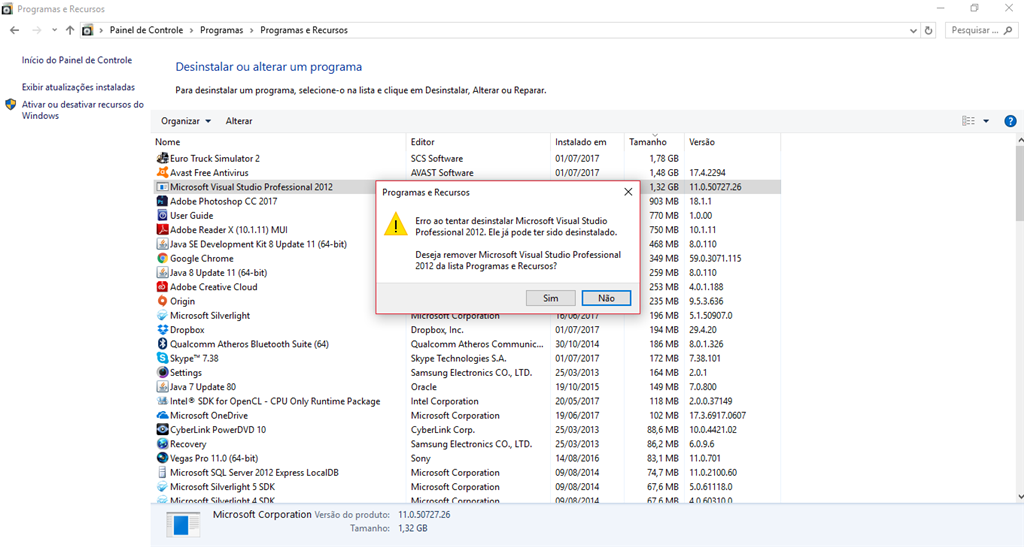The height and width of the screenshot is (547, 1024).
Task: Click the Microsoft Silverlight icon
Action: (162, 315)
